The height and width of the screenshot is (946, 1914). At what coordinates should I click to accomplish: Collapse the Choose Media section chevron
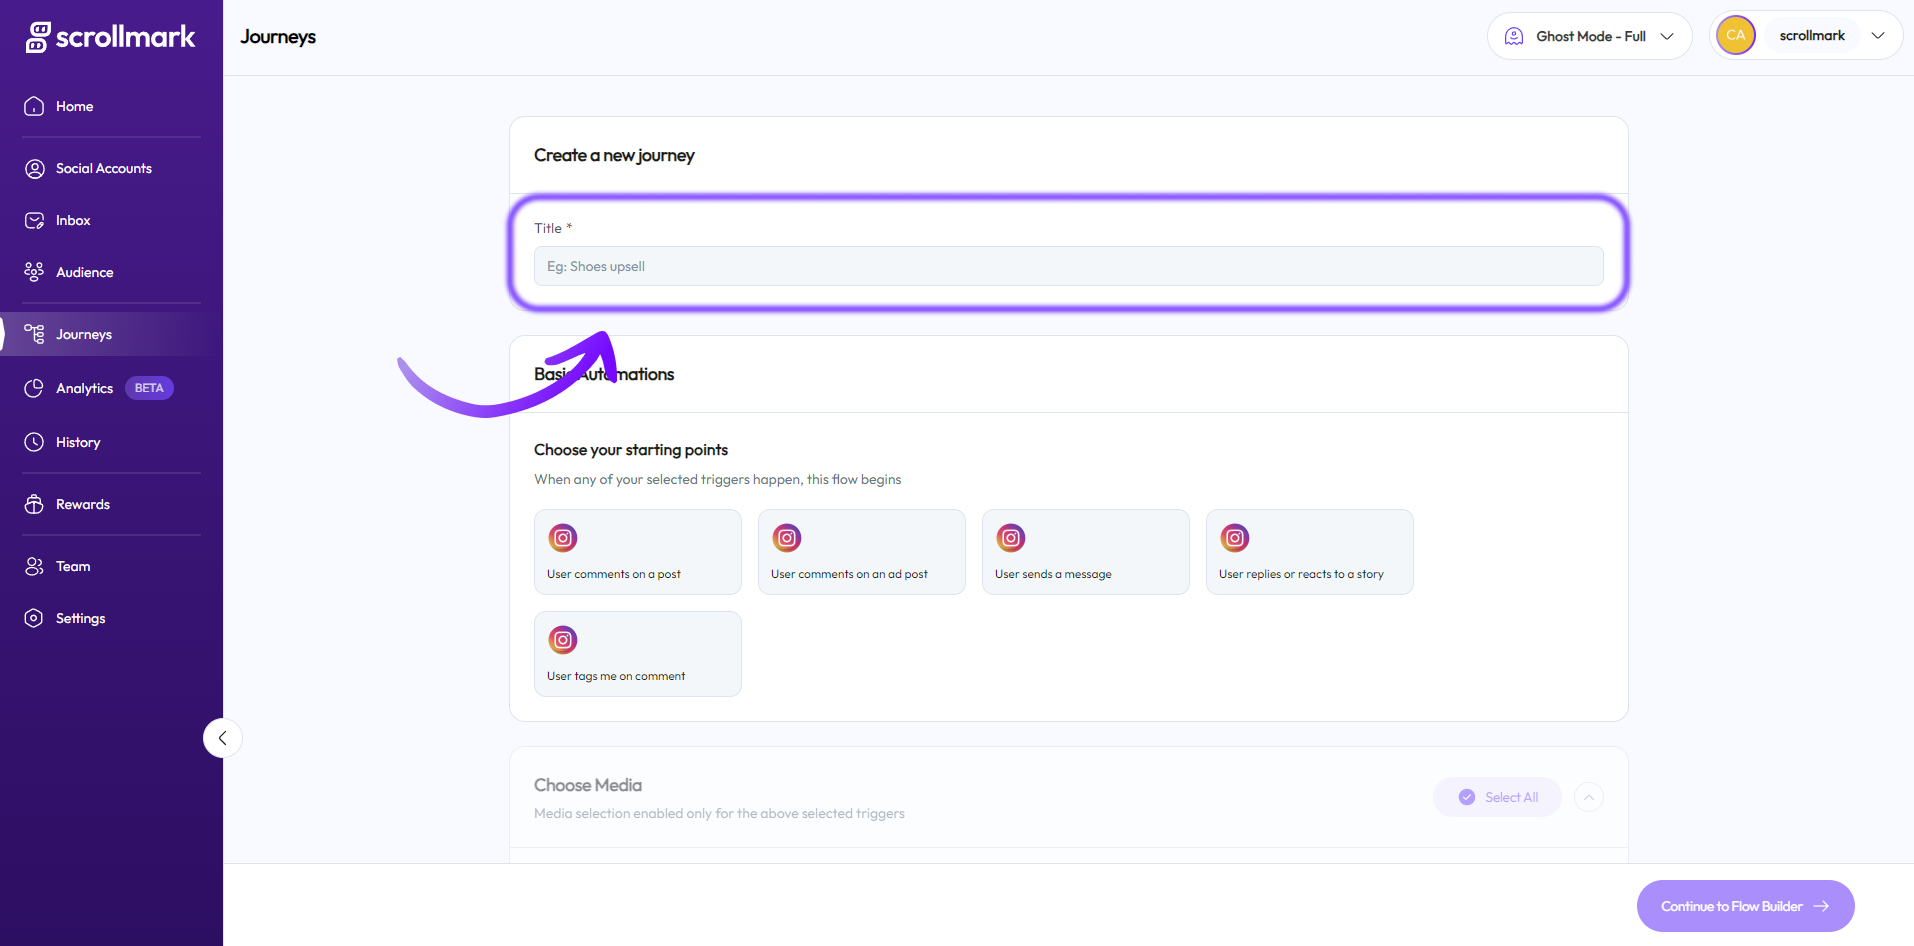click(x=1588, y=797)
